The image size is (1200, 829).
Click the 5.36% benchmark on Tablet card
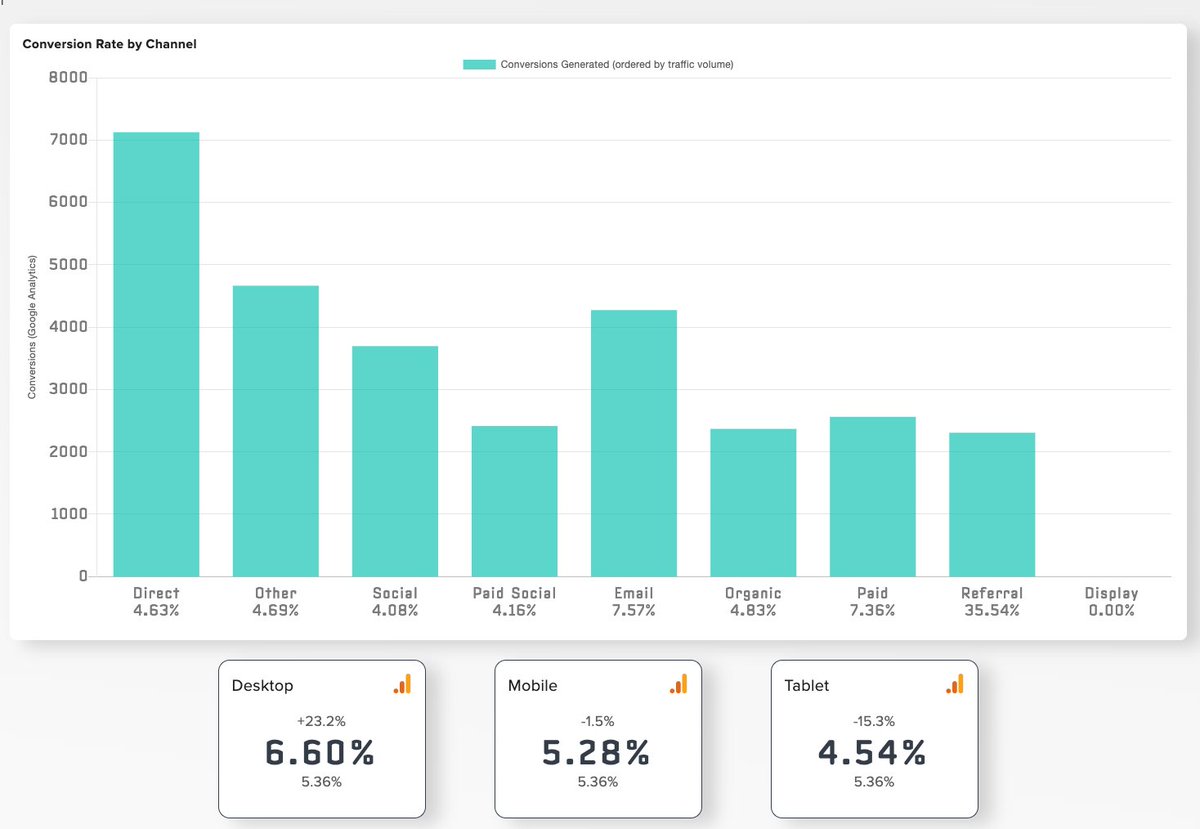(874, 781)
